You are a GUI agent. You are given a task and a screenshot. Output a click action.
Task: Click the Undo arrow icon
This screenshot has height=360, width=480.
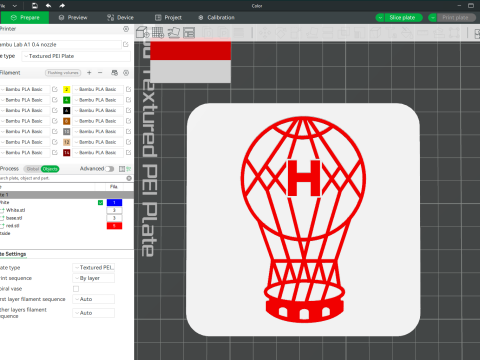(48, 6)
